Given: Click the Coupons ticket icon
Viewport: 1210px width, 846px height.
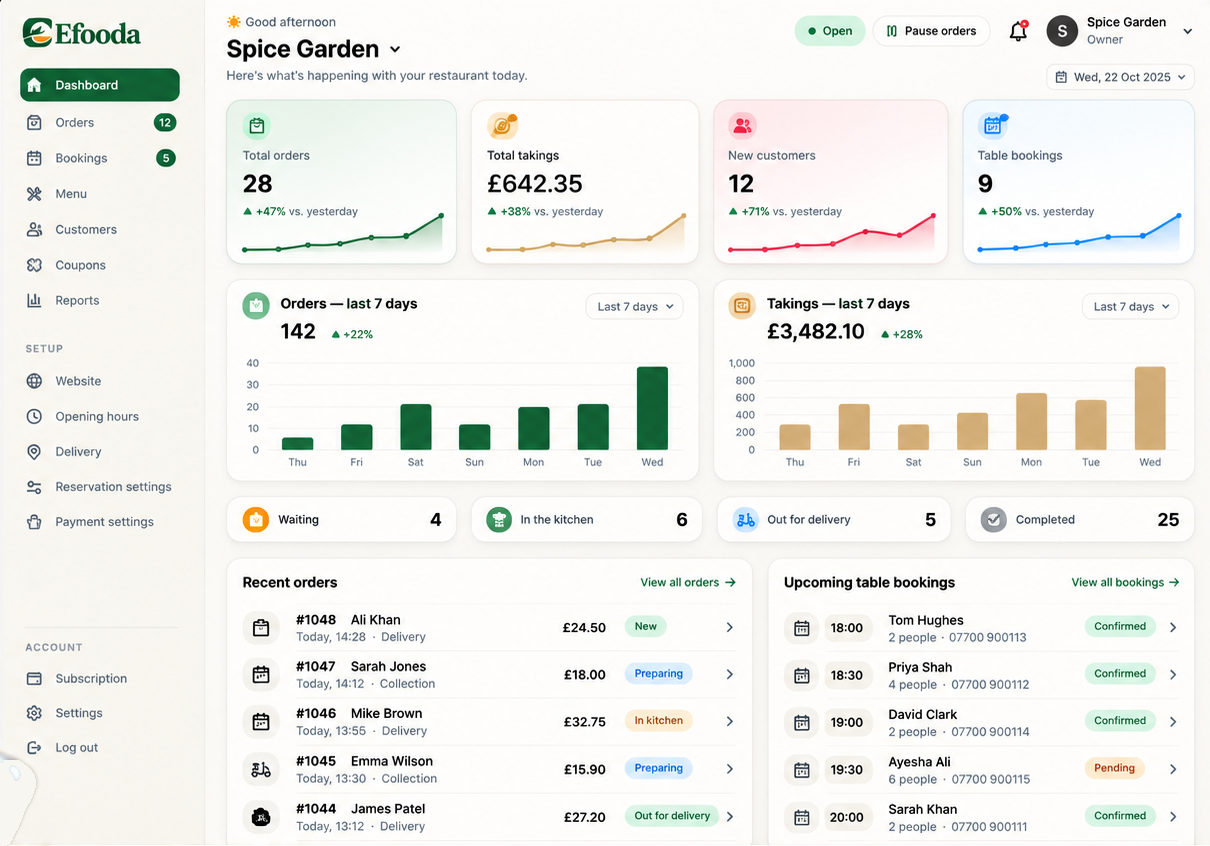Looking at the screenshot, I should tap(34, 265).
